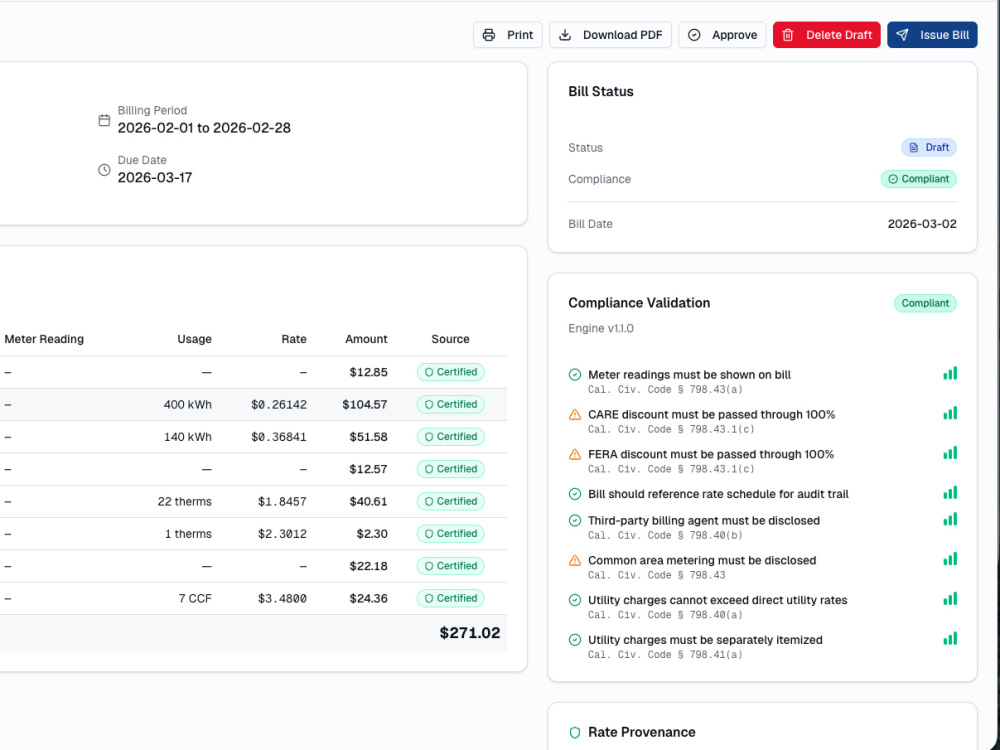Click Certified badge in the $12.57 row
The image size is (1000, 750).
click(450, 469)
